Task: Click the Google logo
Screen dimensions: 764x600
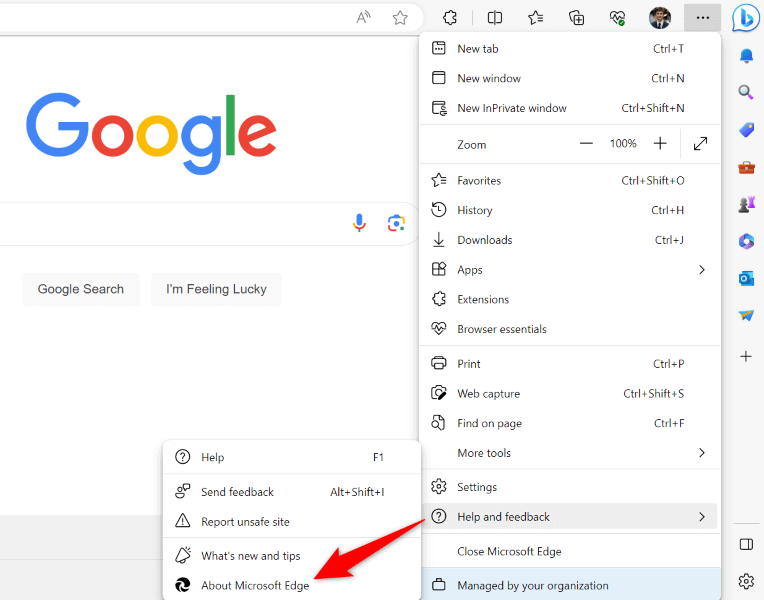Action: 151,133
